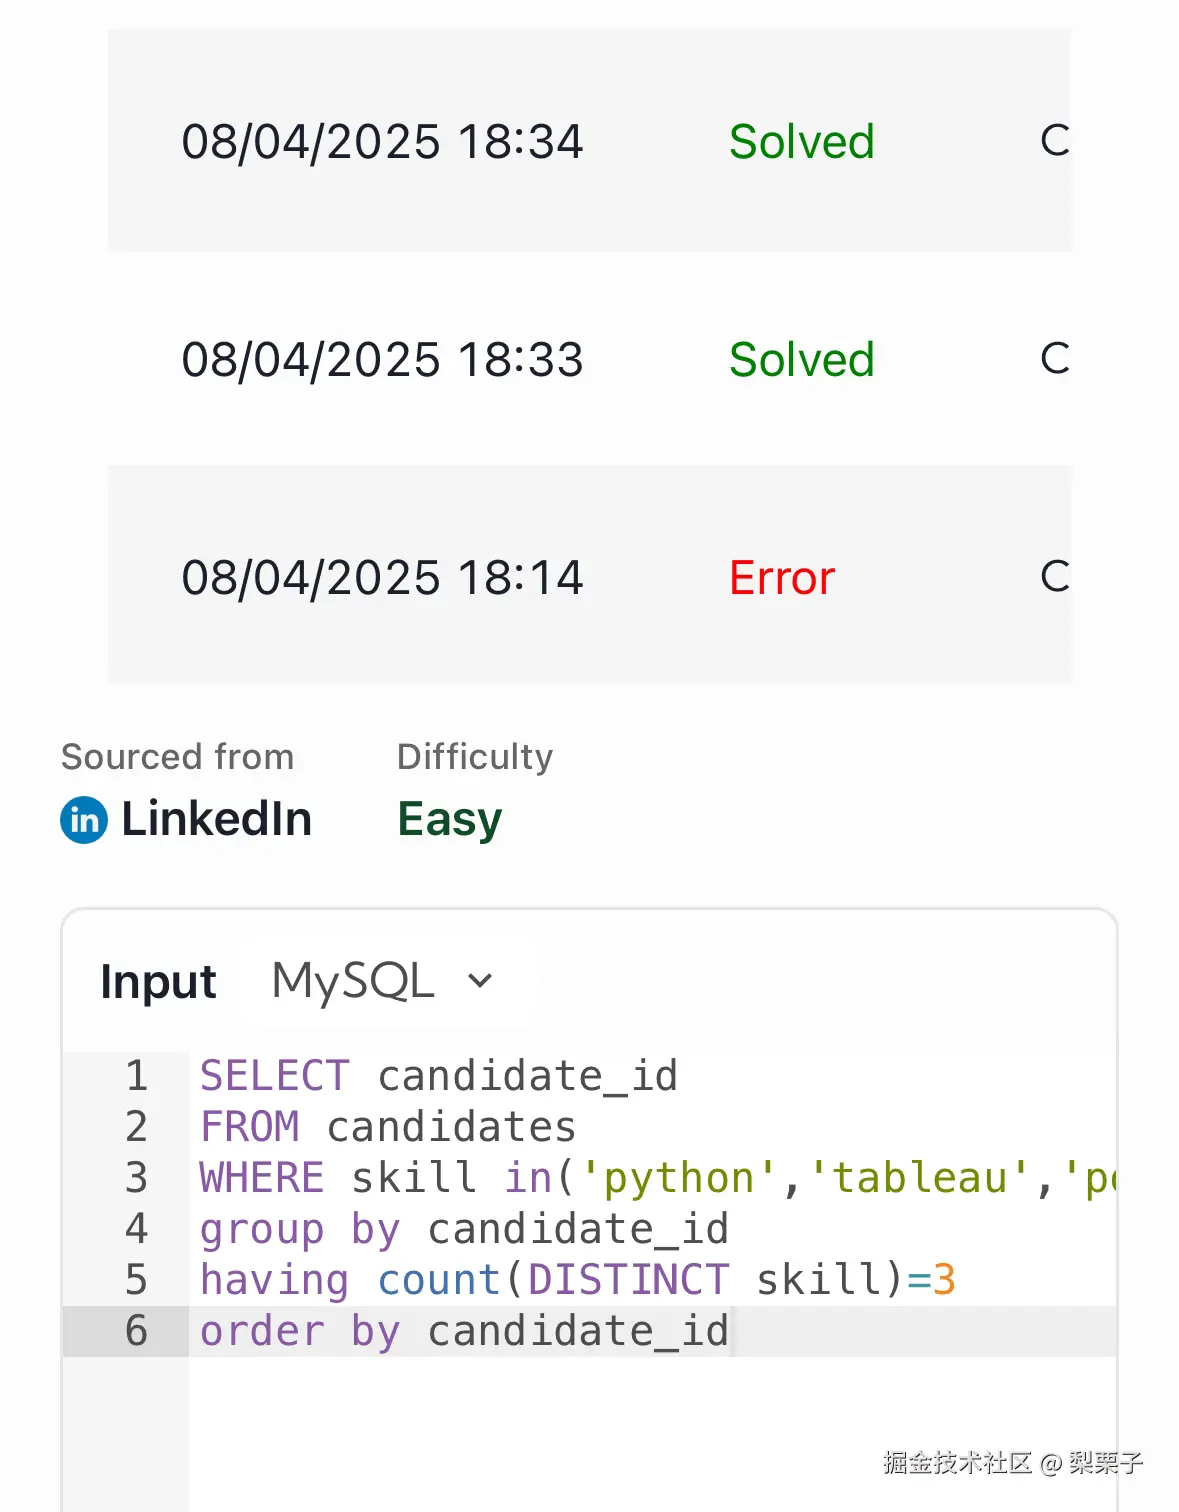This screenshot has width=1179, height=1512.
Task: Open the 08/04/2025 18:33 submission date
Action: point(382,360)
